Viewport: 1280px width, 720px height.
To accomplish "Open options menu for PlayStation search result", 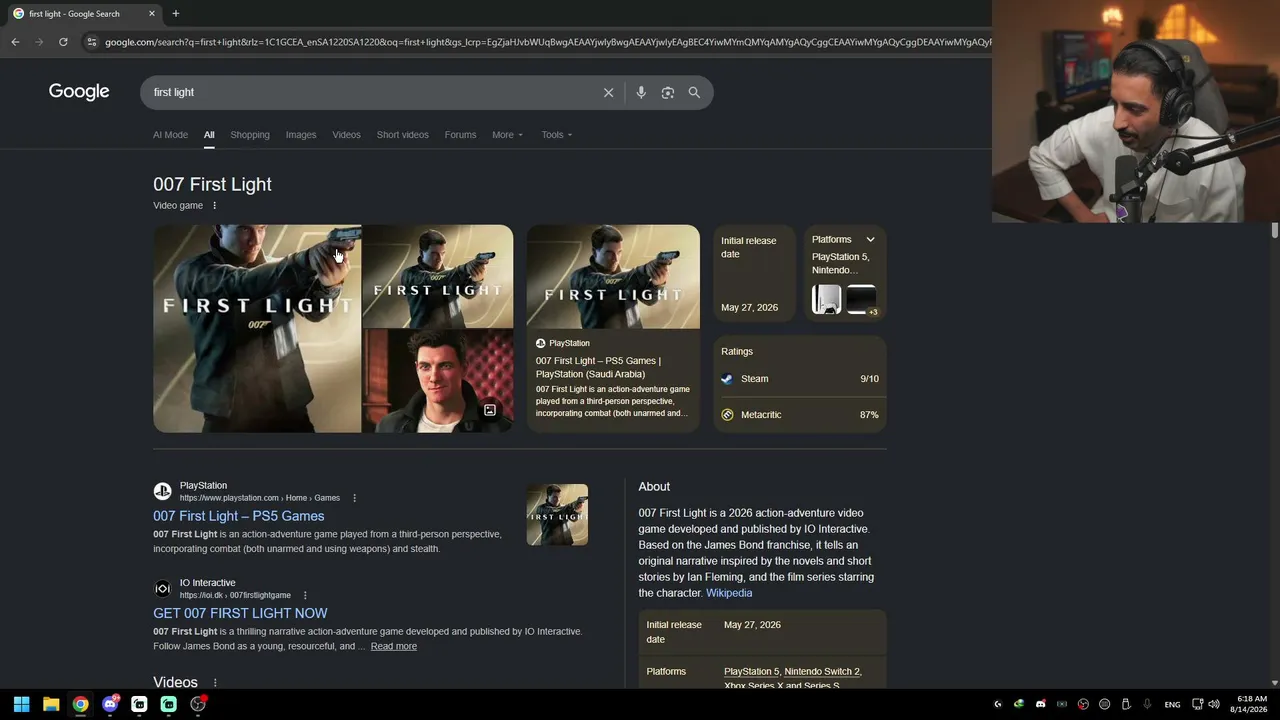I will tap(354, 498).
